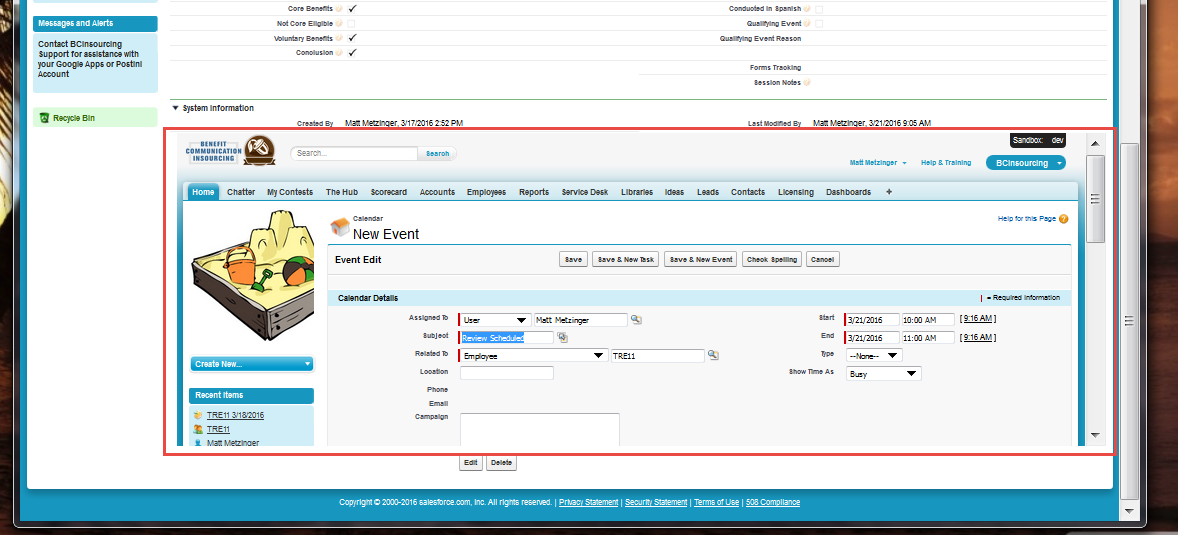
Task: Click the Start time field showing 10:00 AM
Action: [x=928, y=320]
